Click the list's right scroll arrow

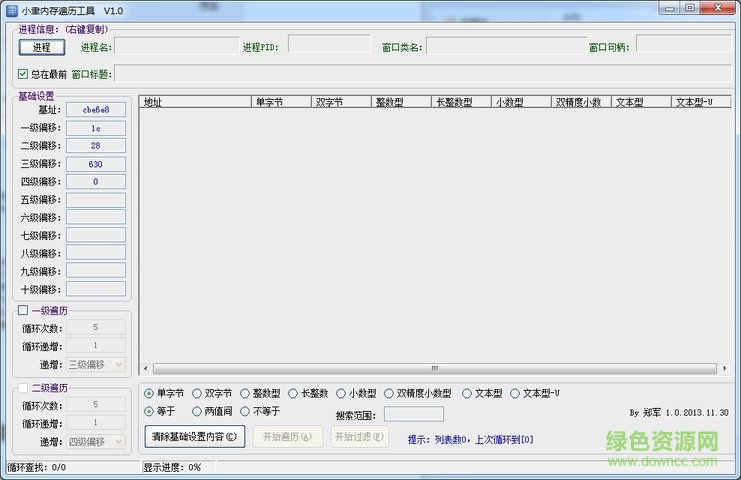724,368
